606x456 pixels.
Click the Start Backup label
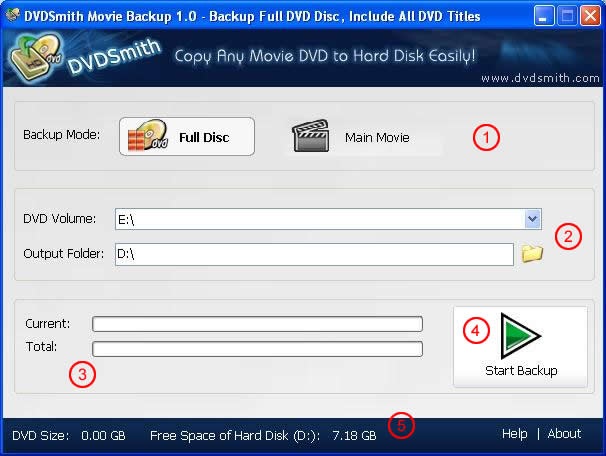[521, 370]
